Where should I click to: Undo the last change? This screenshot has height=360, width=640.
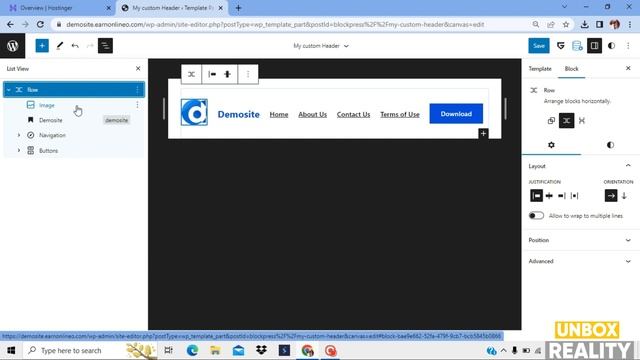tap(75, 46)
